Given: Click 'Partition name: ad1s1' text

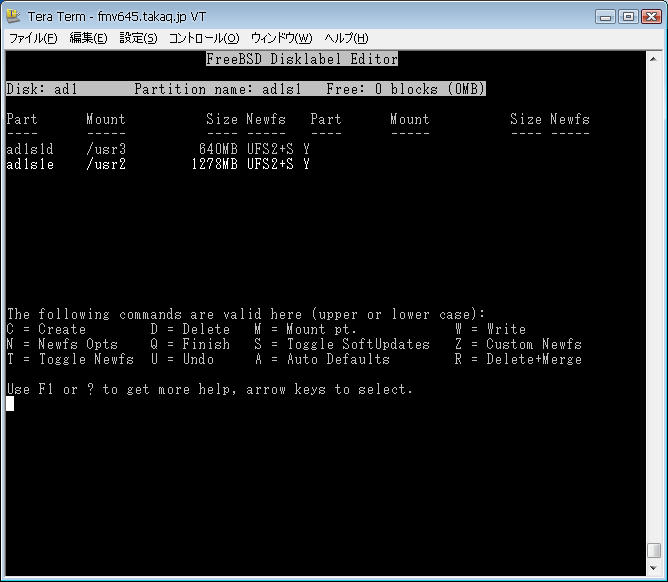Looking at the screenshot, I should tap(218, 89).
